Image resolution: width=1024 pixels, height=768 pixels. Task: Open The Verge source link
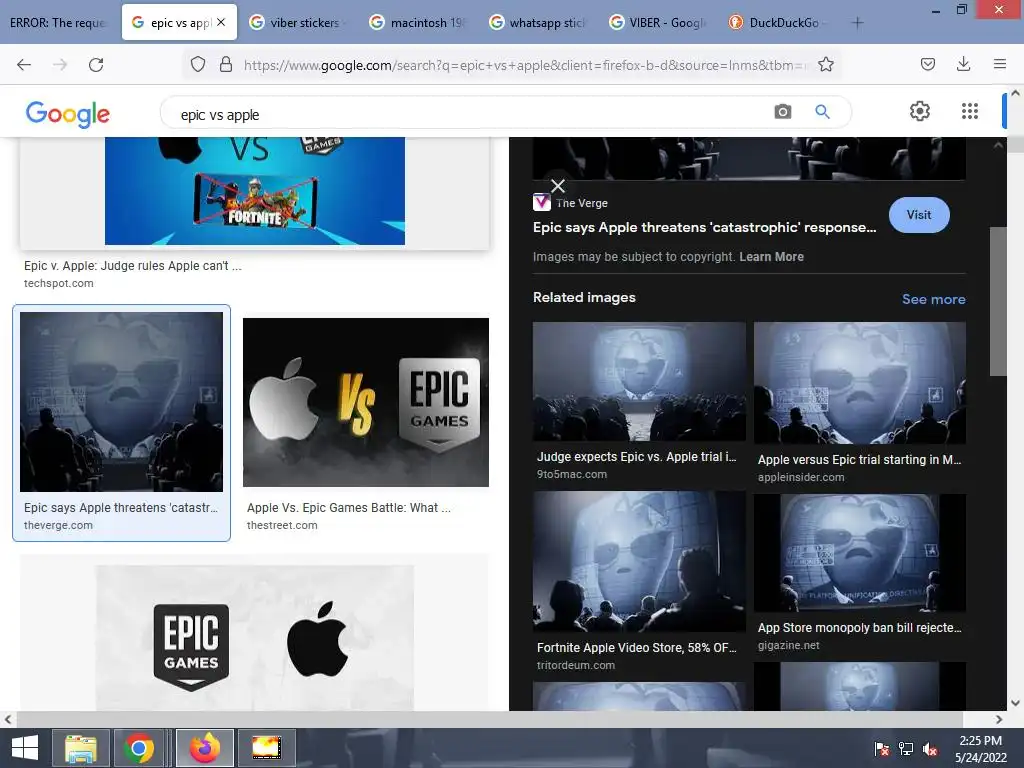(x=582, y=203)
